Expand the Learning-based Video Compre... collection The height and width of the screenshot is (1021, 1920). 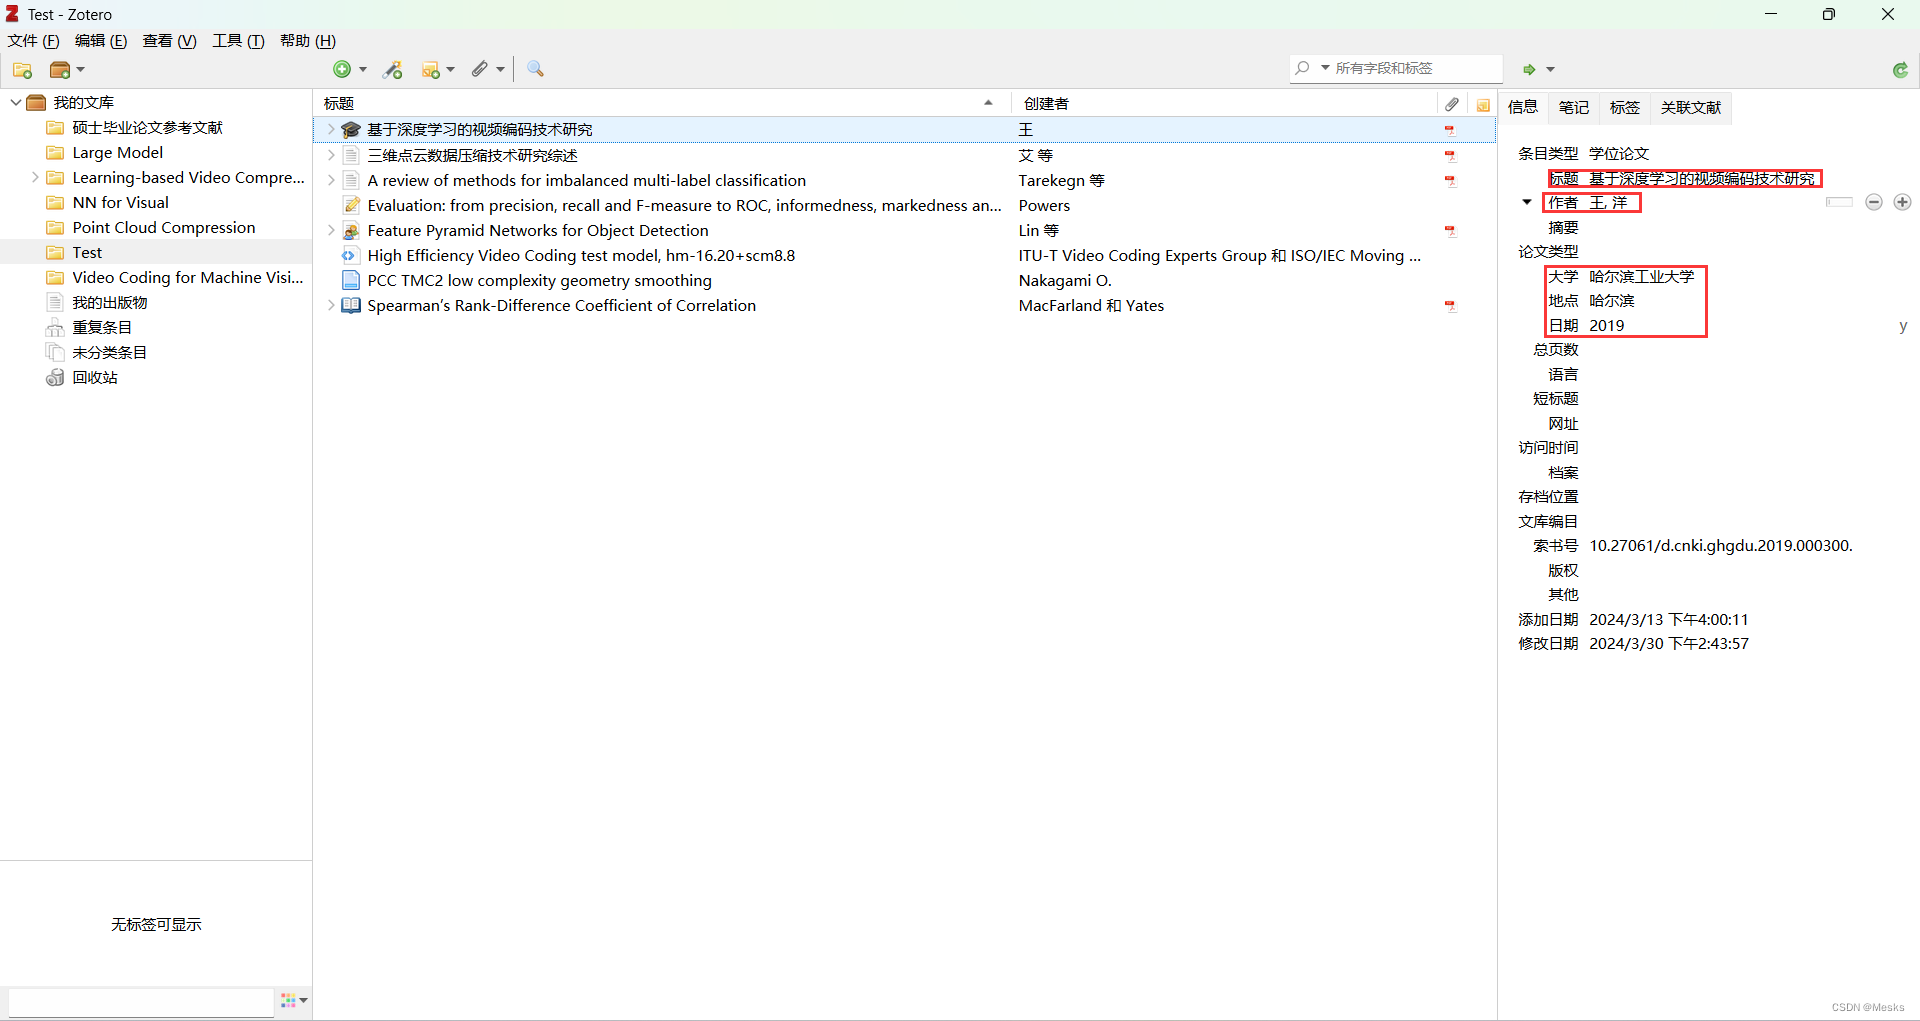pos(35,178)
